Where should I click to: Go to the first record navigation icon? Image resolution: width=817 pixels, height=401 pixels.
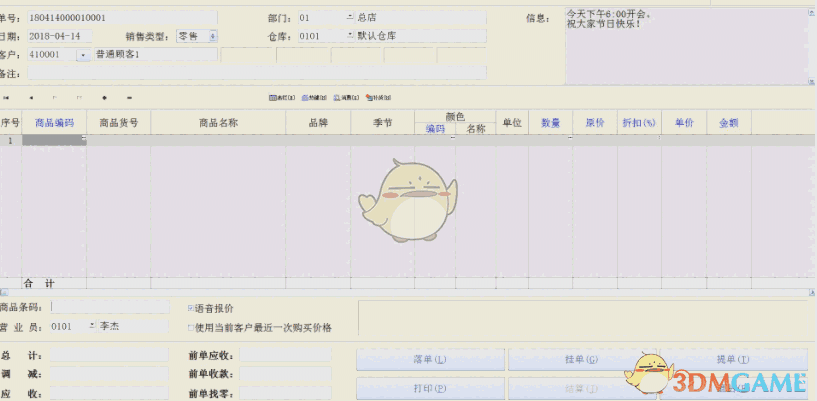pos(6,98)
